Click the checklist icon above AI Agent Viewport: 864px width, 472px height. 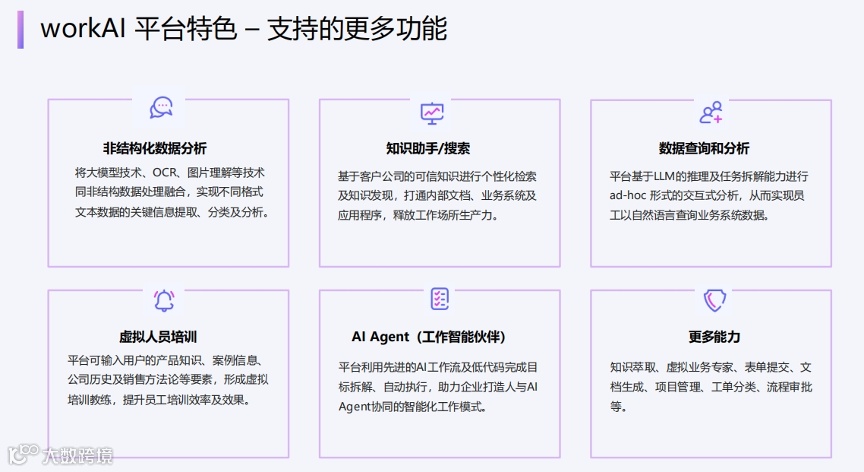[439, 299]
